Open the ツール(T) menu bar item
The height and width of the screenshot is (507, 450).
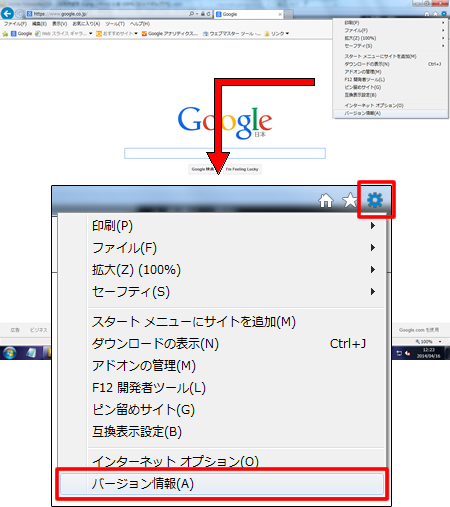pyautogui.click(x=115, y=24)
